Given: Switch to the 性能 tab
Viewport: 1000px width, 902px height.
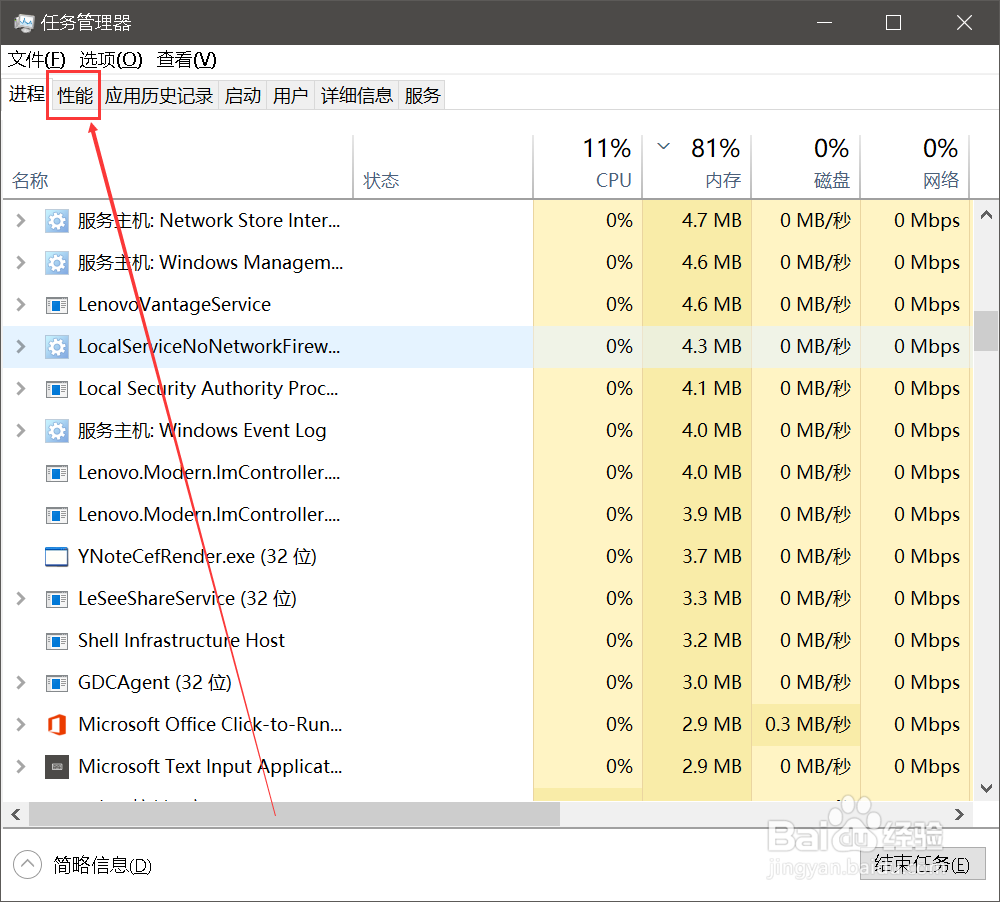Looking at the screenshot, I should [75, 96].
